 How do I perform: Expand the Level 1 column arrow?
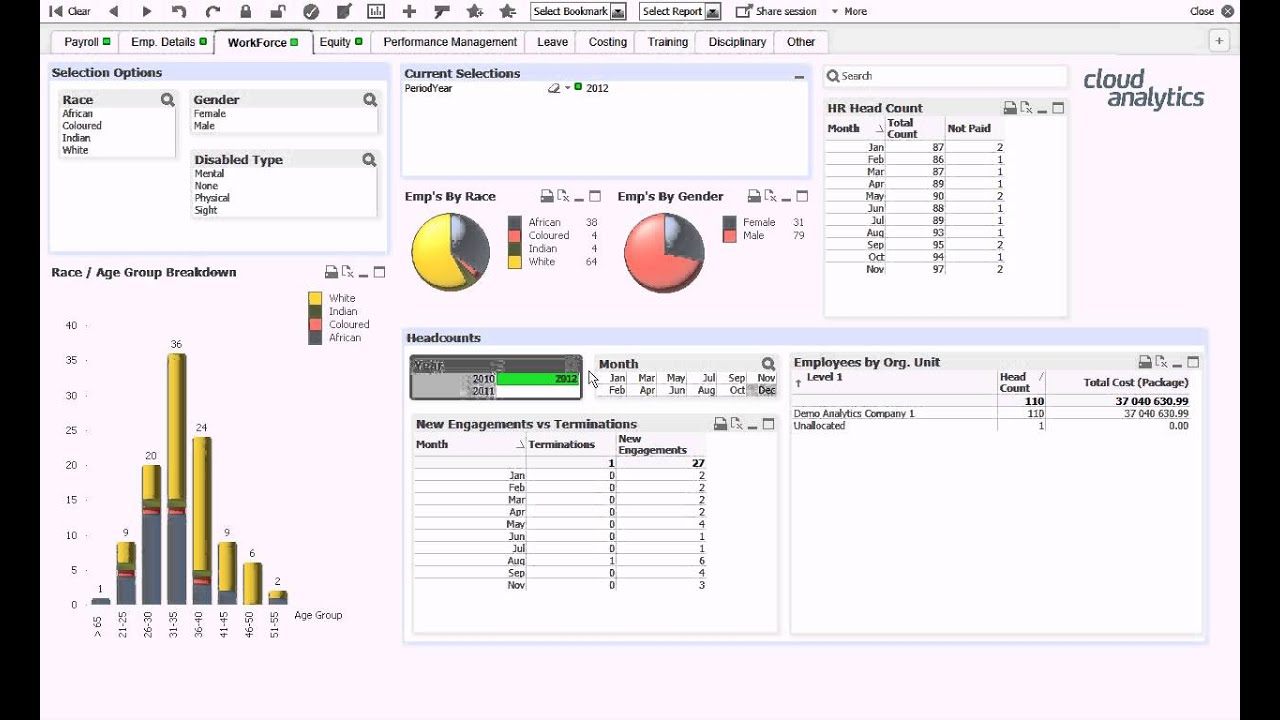798,382
